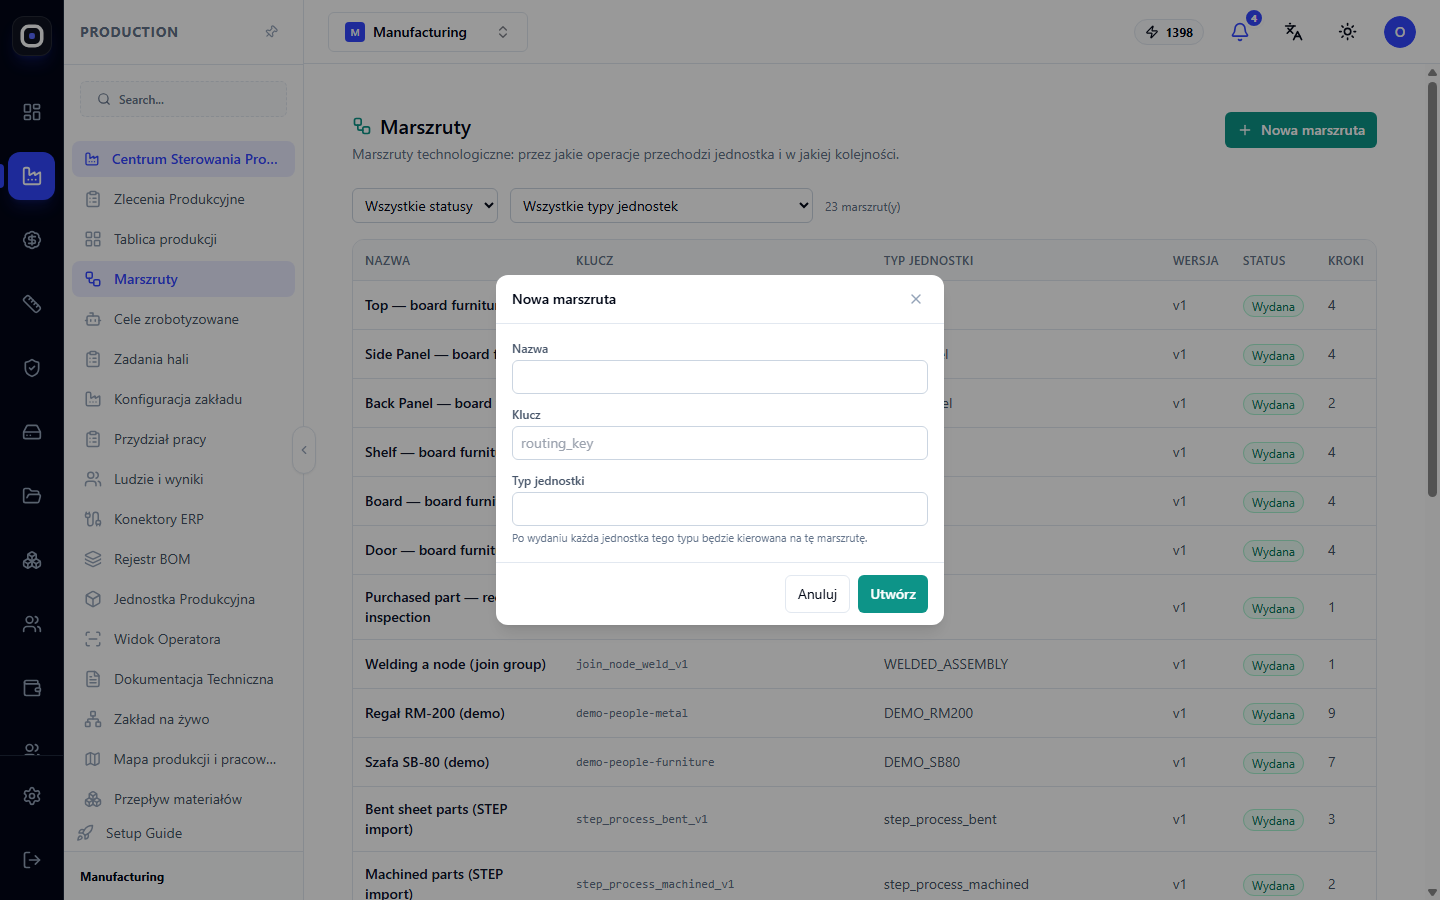Screen dimensions: 1440x900
Task: Collapse the sidebar with the chevron handle
Action: click(304, 450)
